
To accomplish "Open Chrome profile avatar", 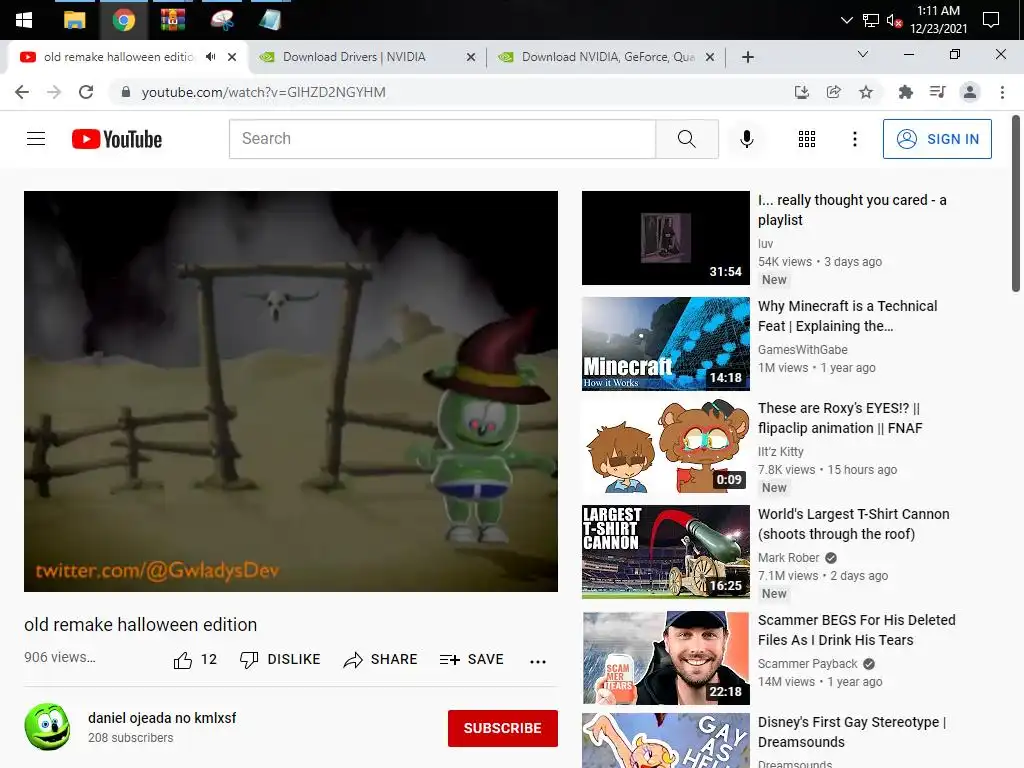I will click(x=970, y=92).
